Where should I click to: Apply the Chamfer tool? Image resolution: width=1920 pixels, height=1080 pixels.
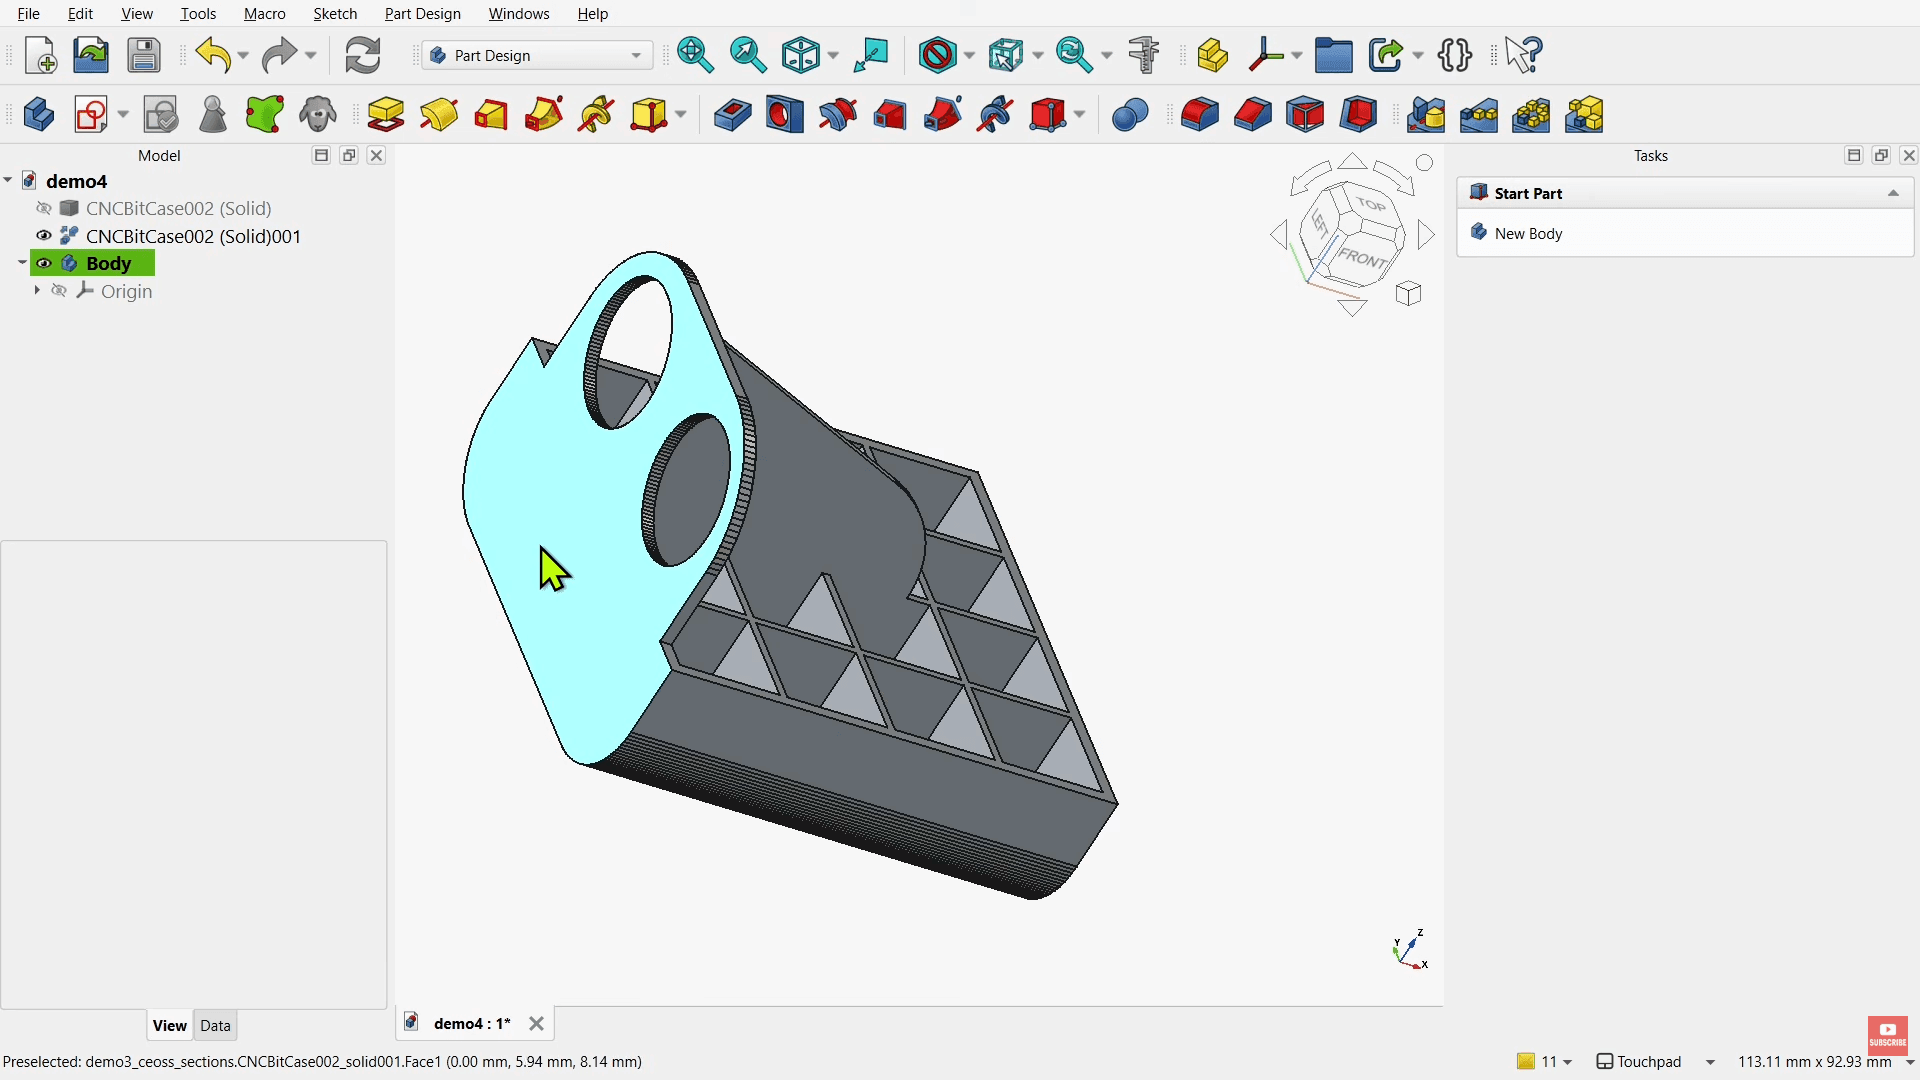point(1253,114)
